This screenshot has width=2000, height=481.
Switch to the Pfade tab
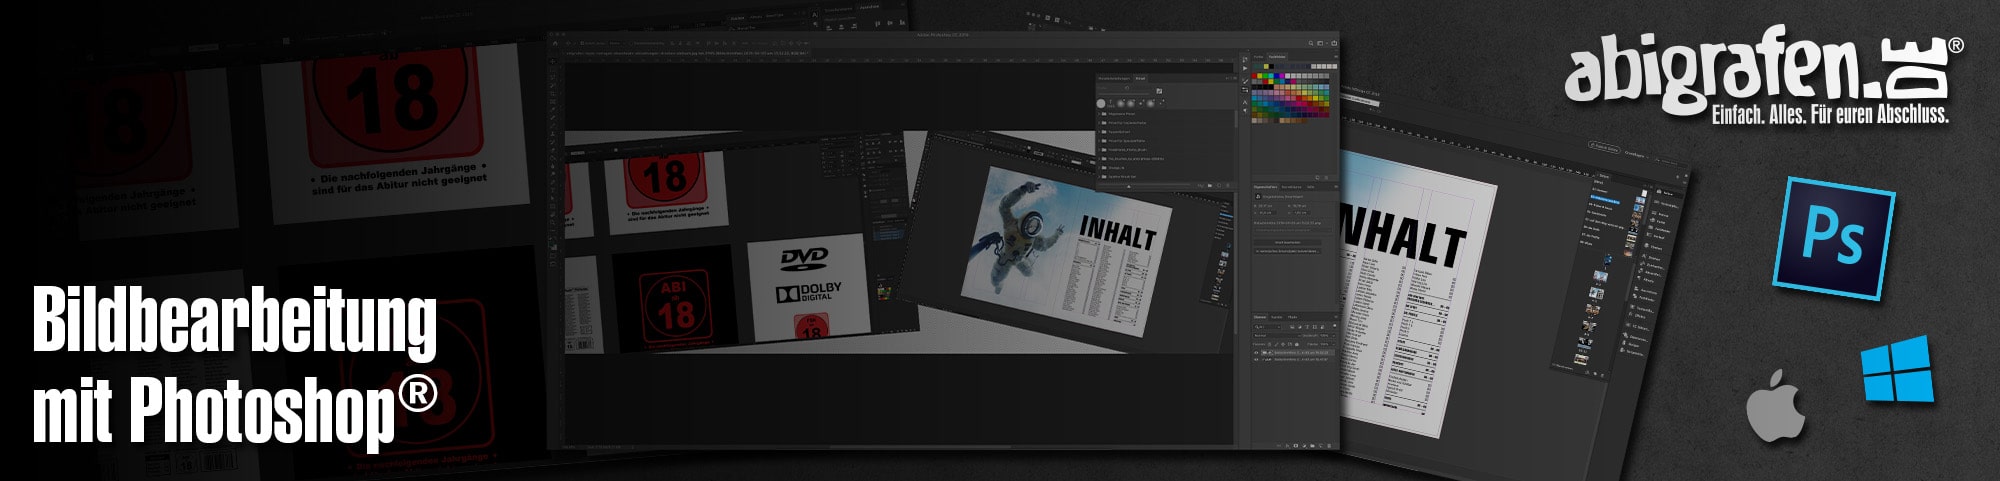(1293, 317)
